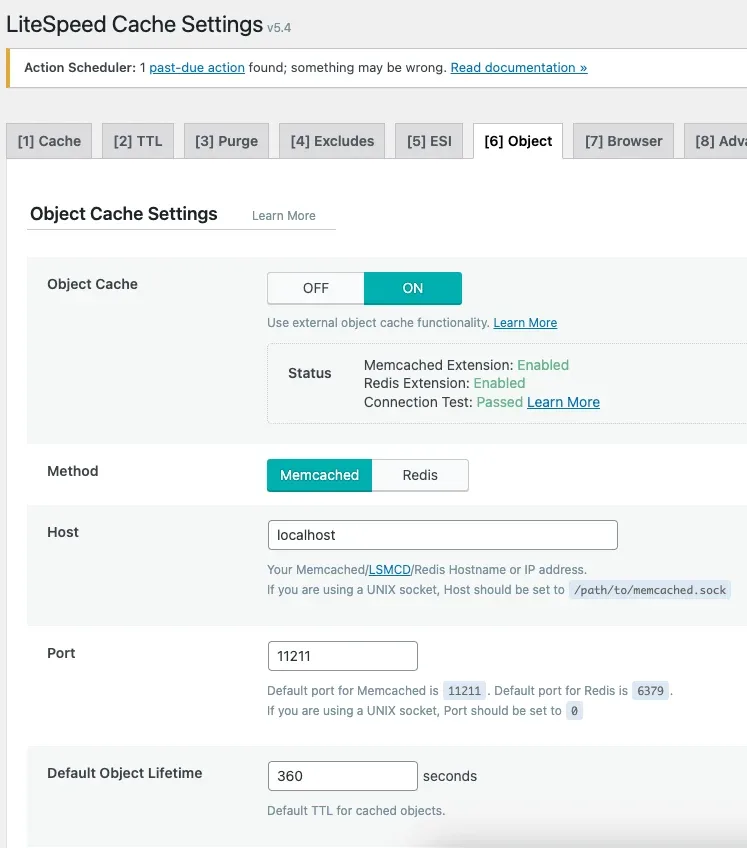
Task: Focus the Port input field
Action: coord(342,656)
